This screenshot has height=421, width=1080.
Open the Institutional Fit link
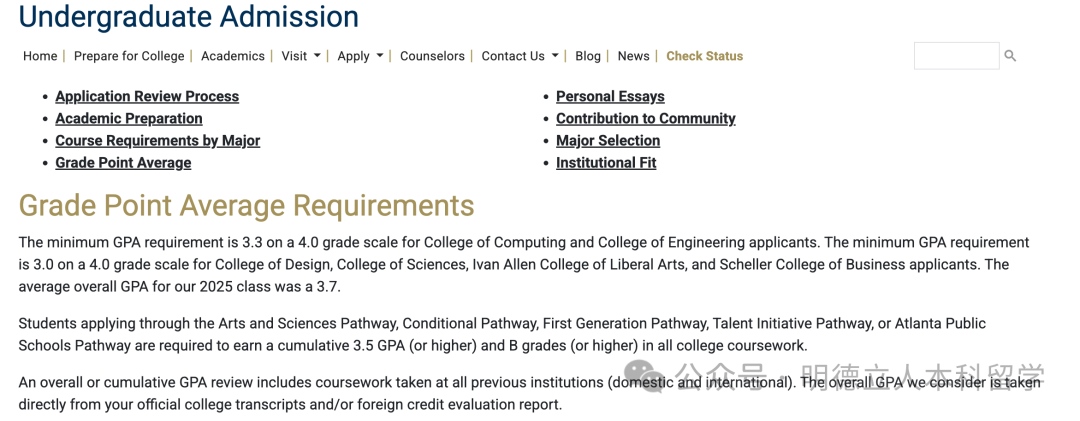[x=606, y=163]
